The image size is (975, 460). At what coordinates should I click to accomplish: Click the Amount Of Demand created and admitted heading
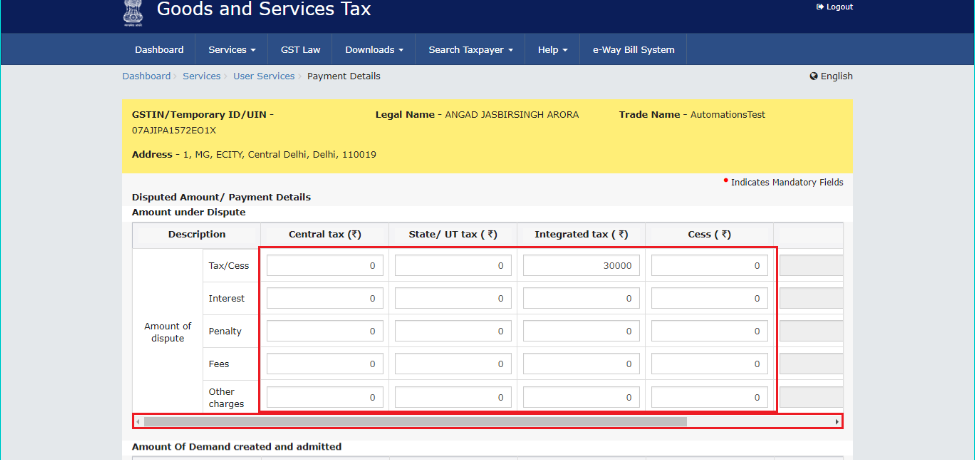point(237,446)
